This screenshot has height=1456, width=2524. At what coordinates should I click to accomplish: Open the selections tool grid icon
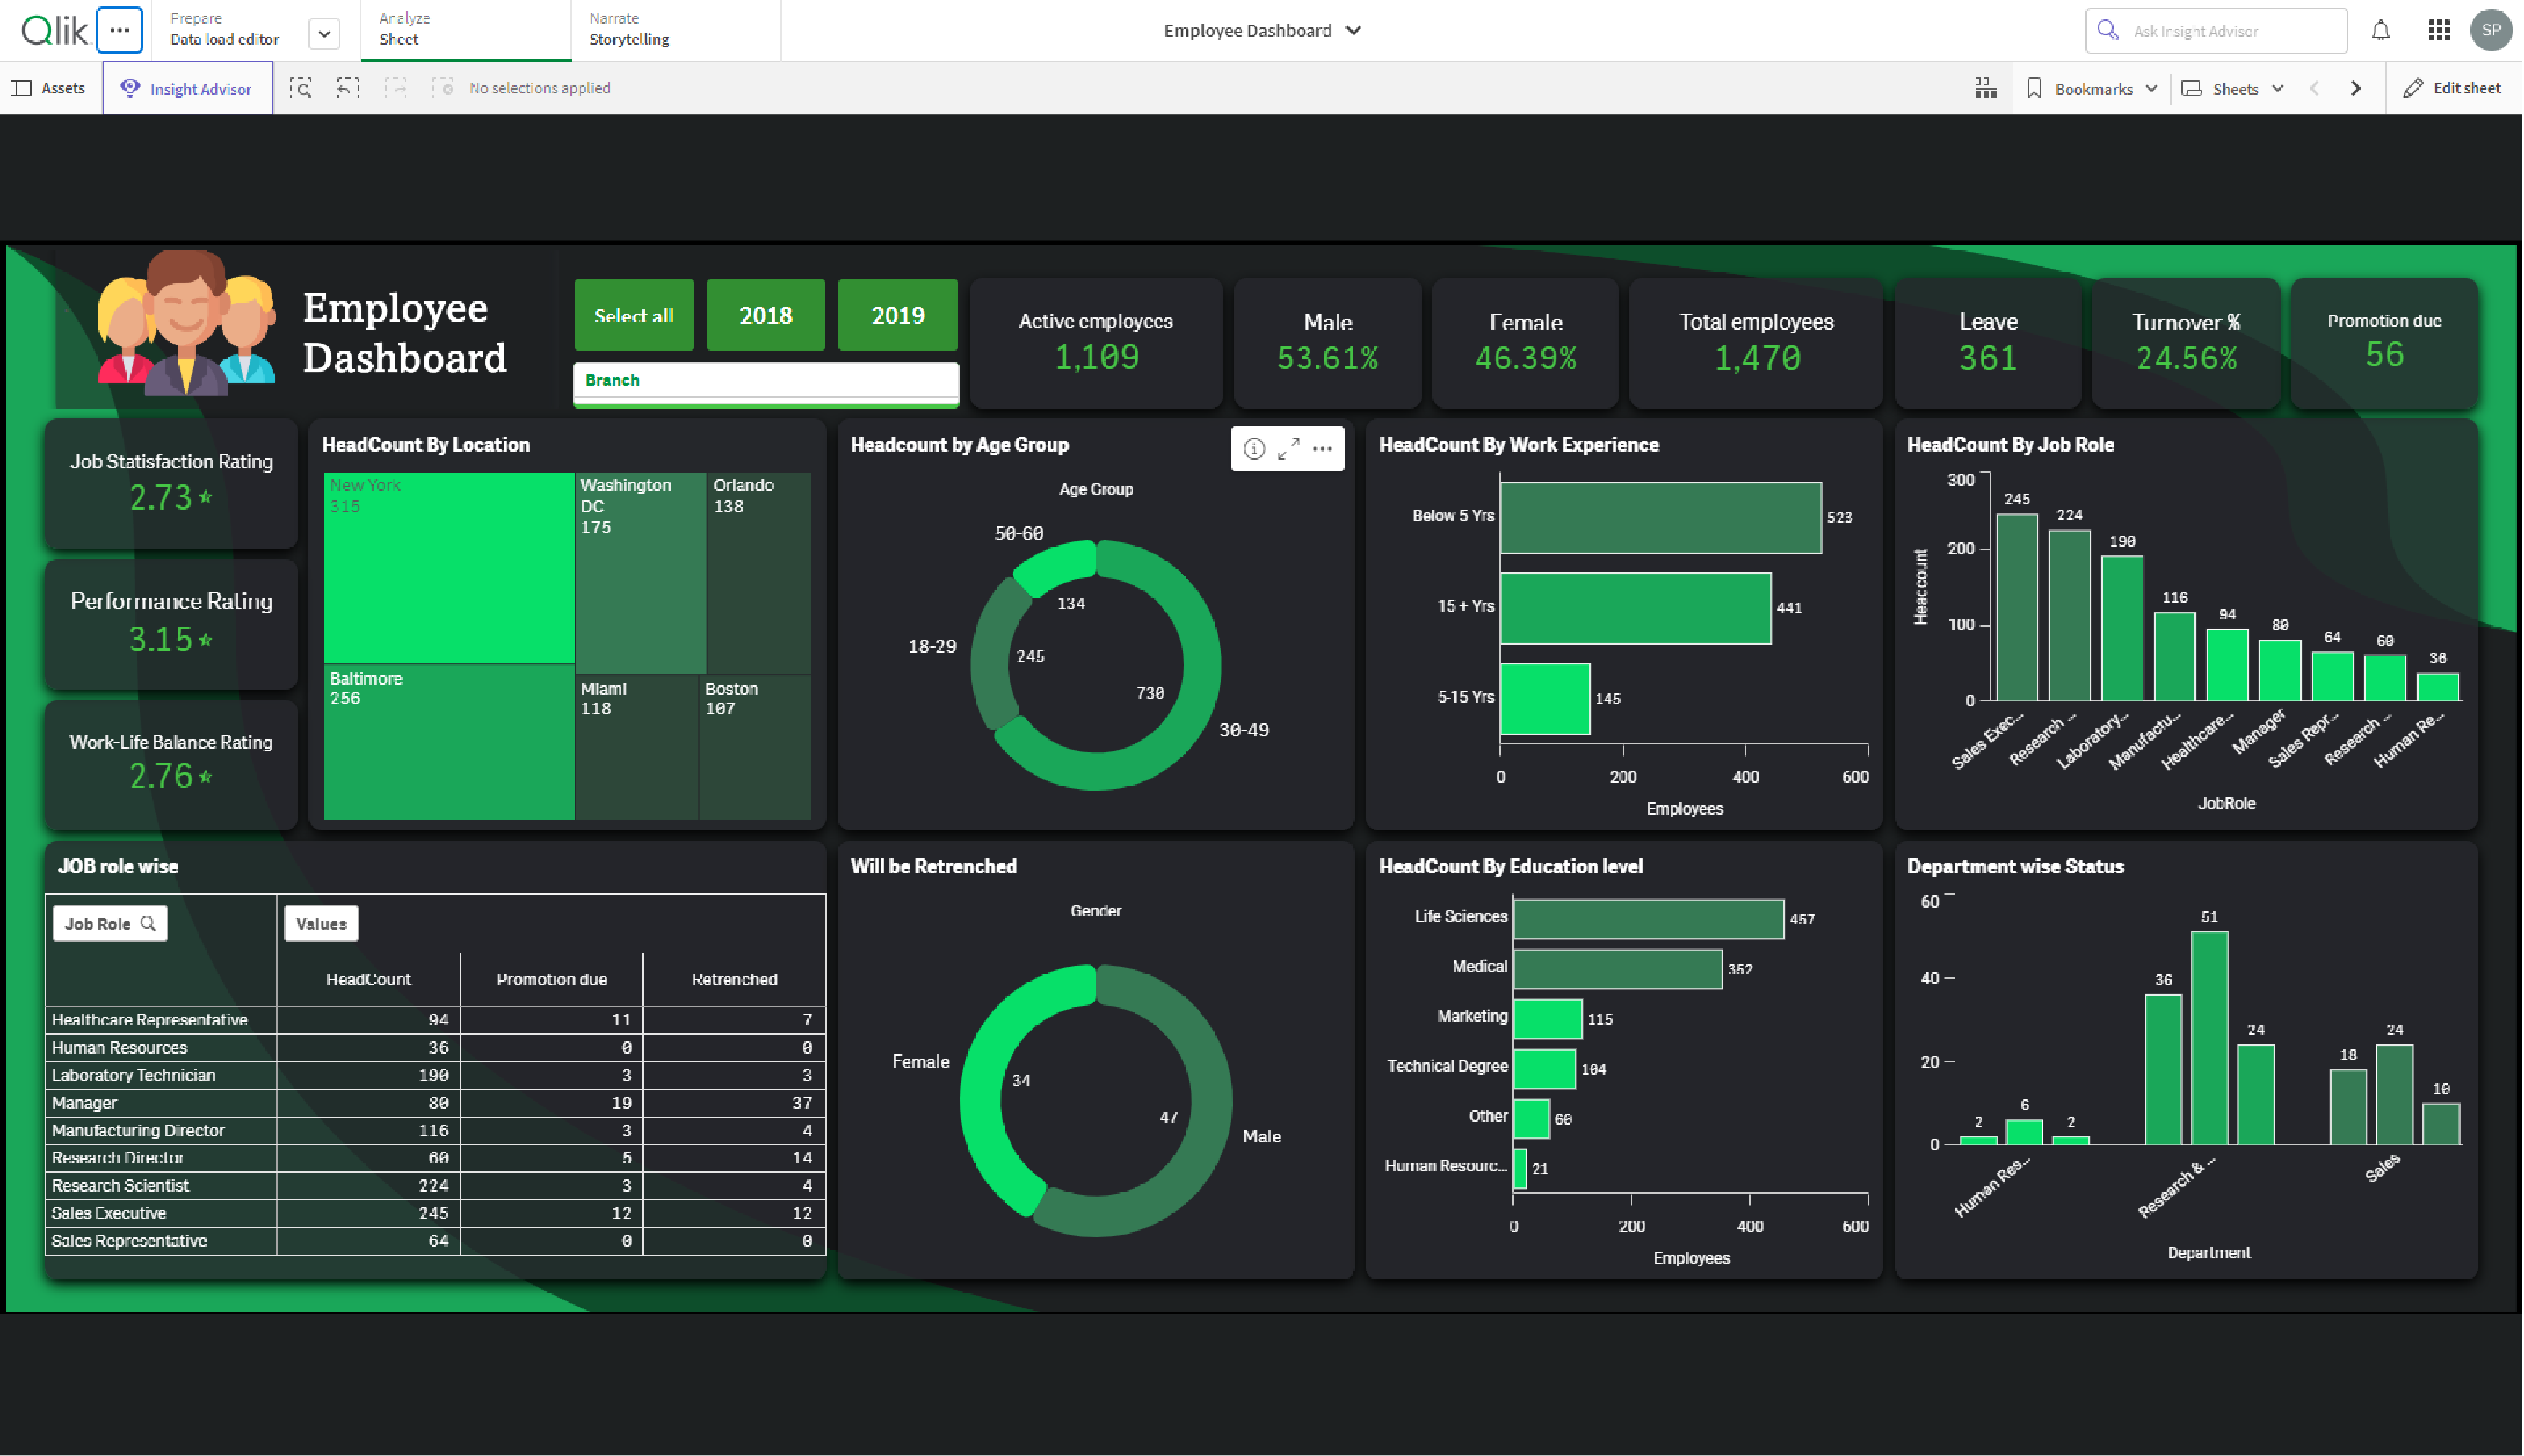[x=1985, y=88]
